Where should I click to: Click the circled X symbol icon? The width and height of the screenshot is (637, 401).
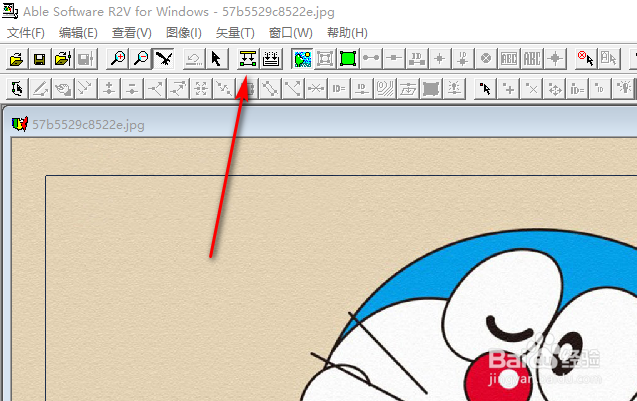coord(486,59)
